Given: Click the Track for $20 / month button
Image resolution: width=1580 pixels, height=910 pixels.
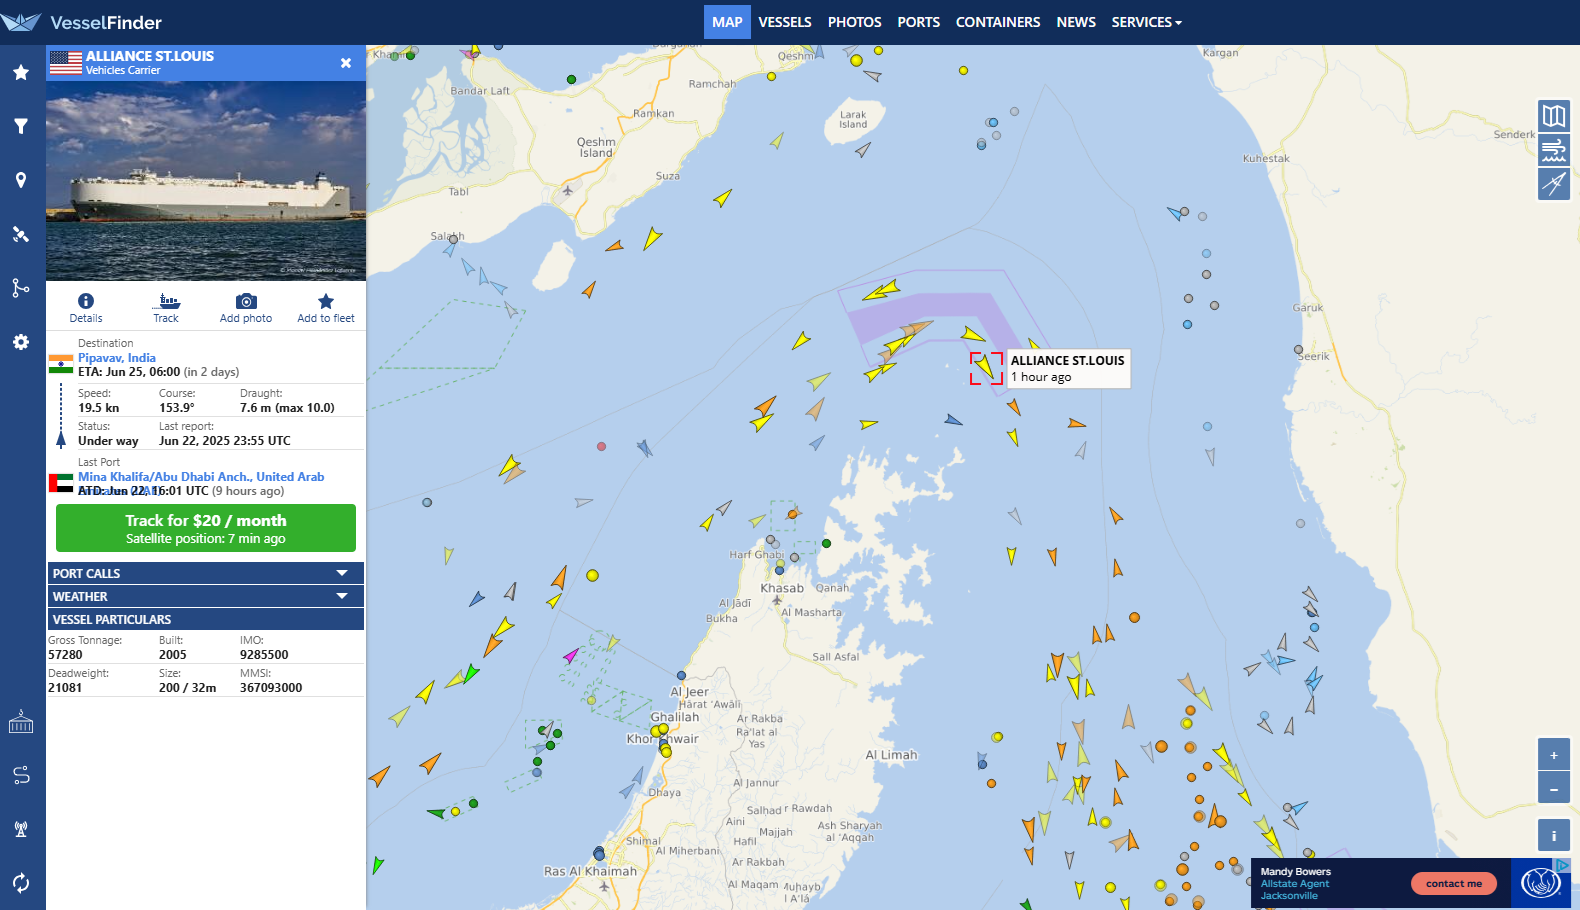Looking at the screenshot, I should point(206,528).
